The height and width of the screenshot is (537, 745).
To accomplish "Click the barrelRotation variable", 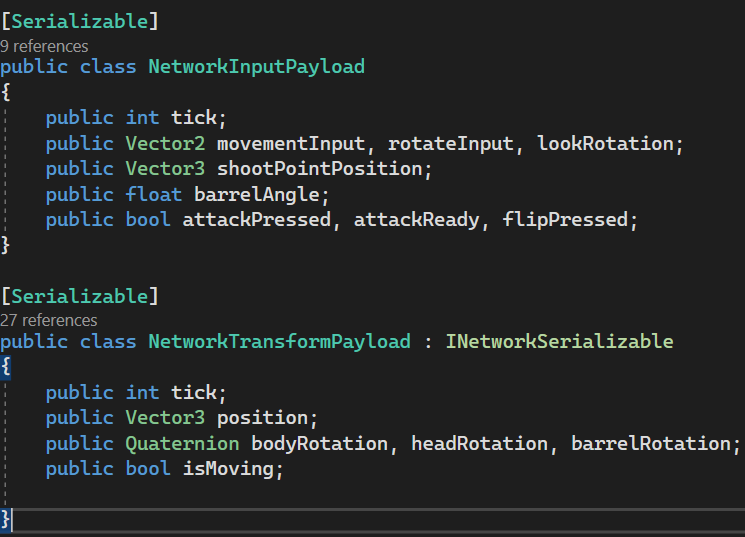I will point(650,443).
